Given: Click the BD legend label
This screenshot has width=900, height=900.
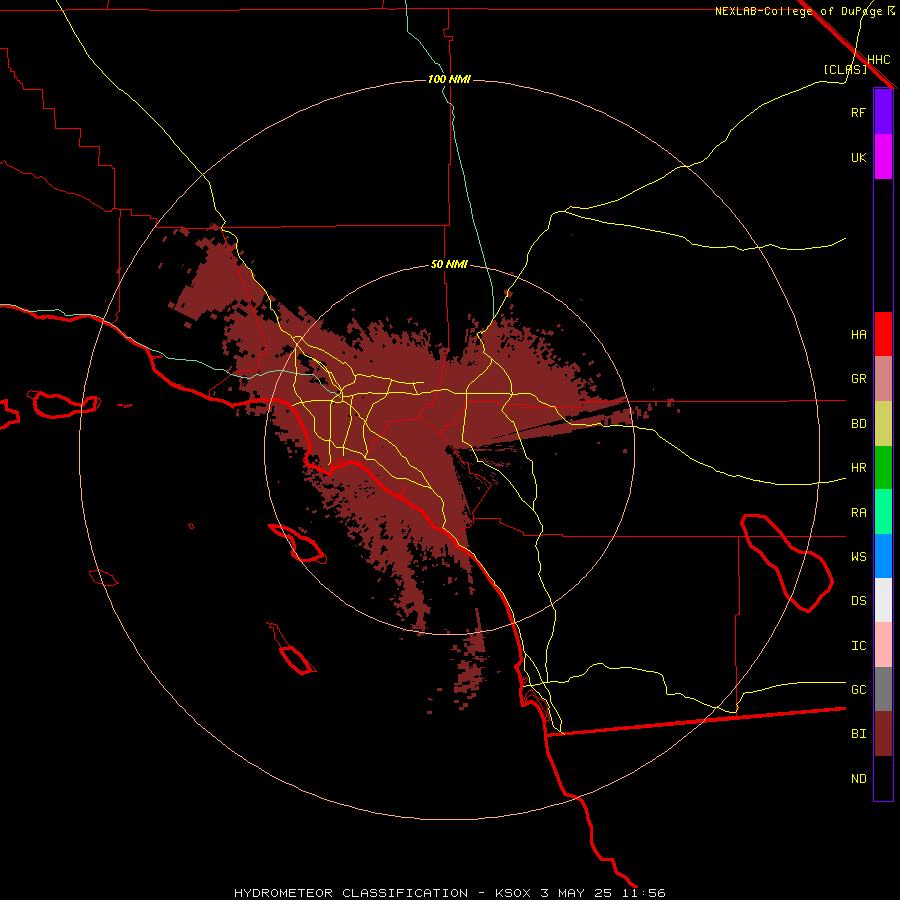Looking at the screenshot, I should [858, 424].
